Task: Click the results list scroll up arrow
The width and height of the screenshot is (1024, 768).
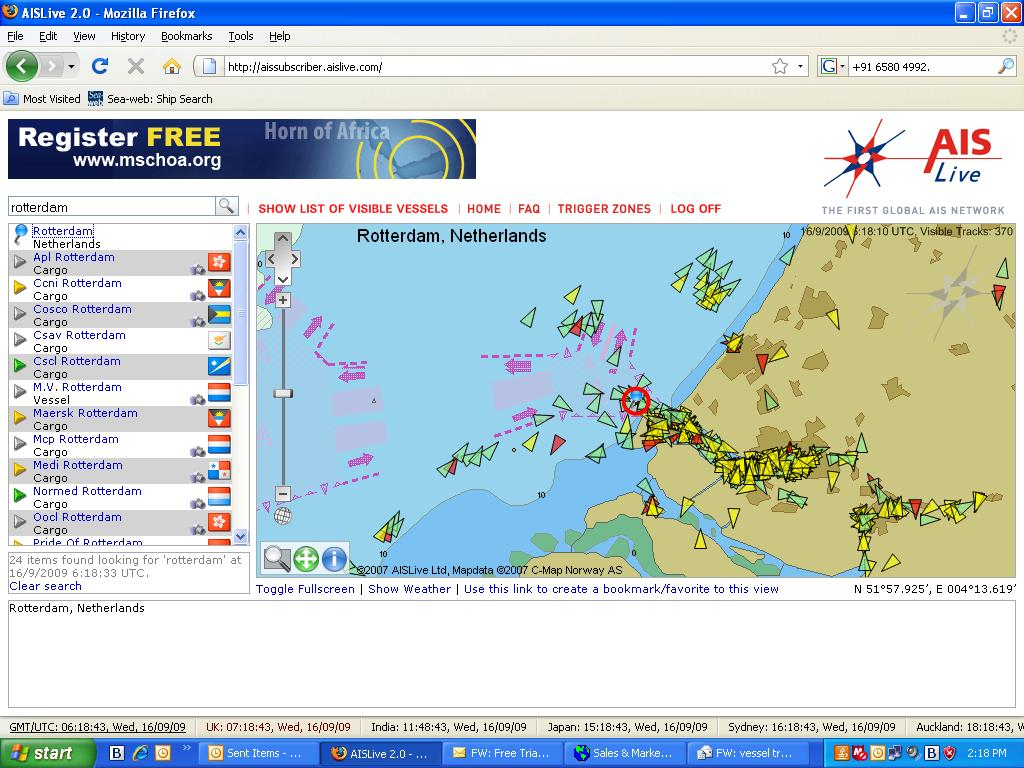Action: point(240,232)
